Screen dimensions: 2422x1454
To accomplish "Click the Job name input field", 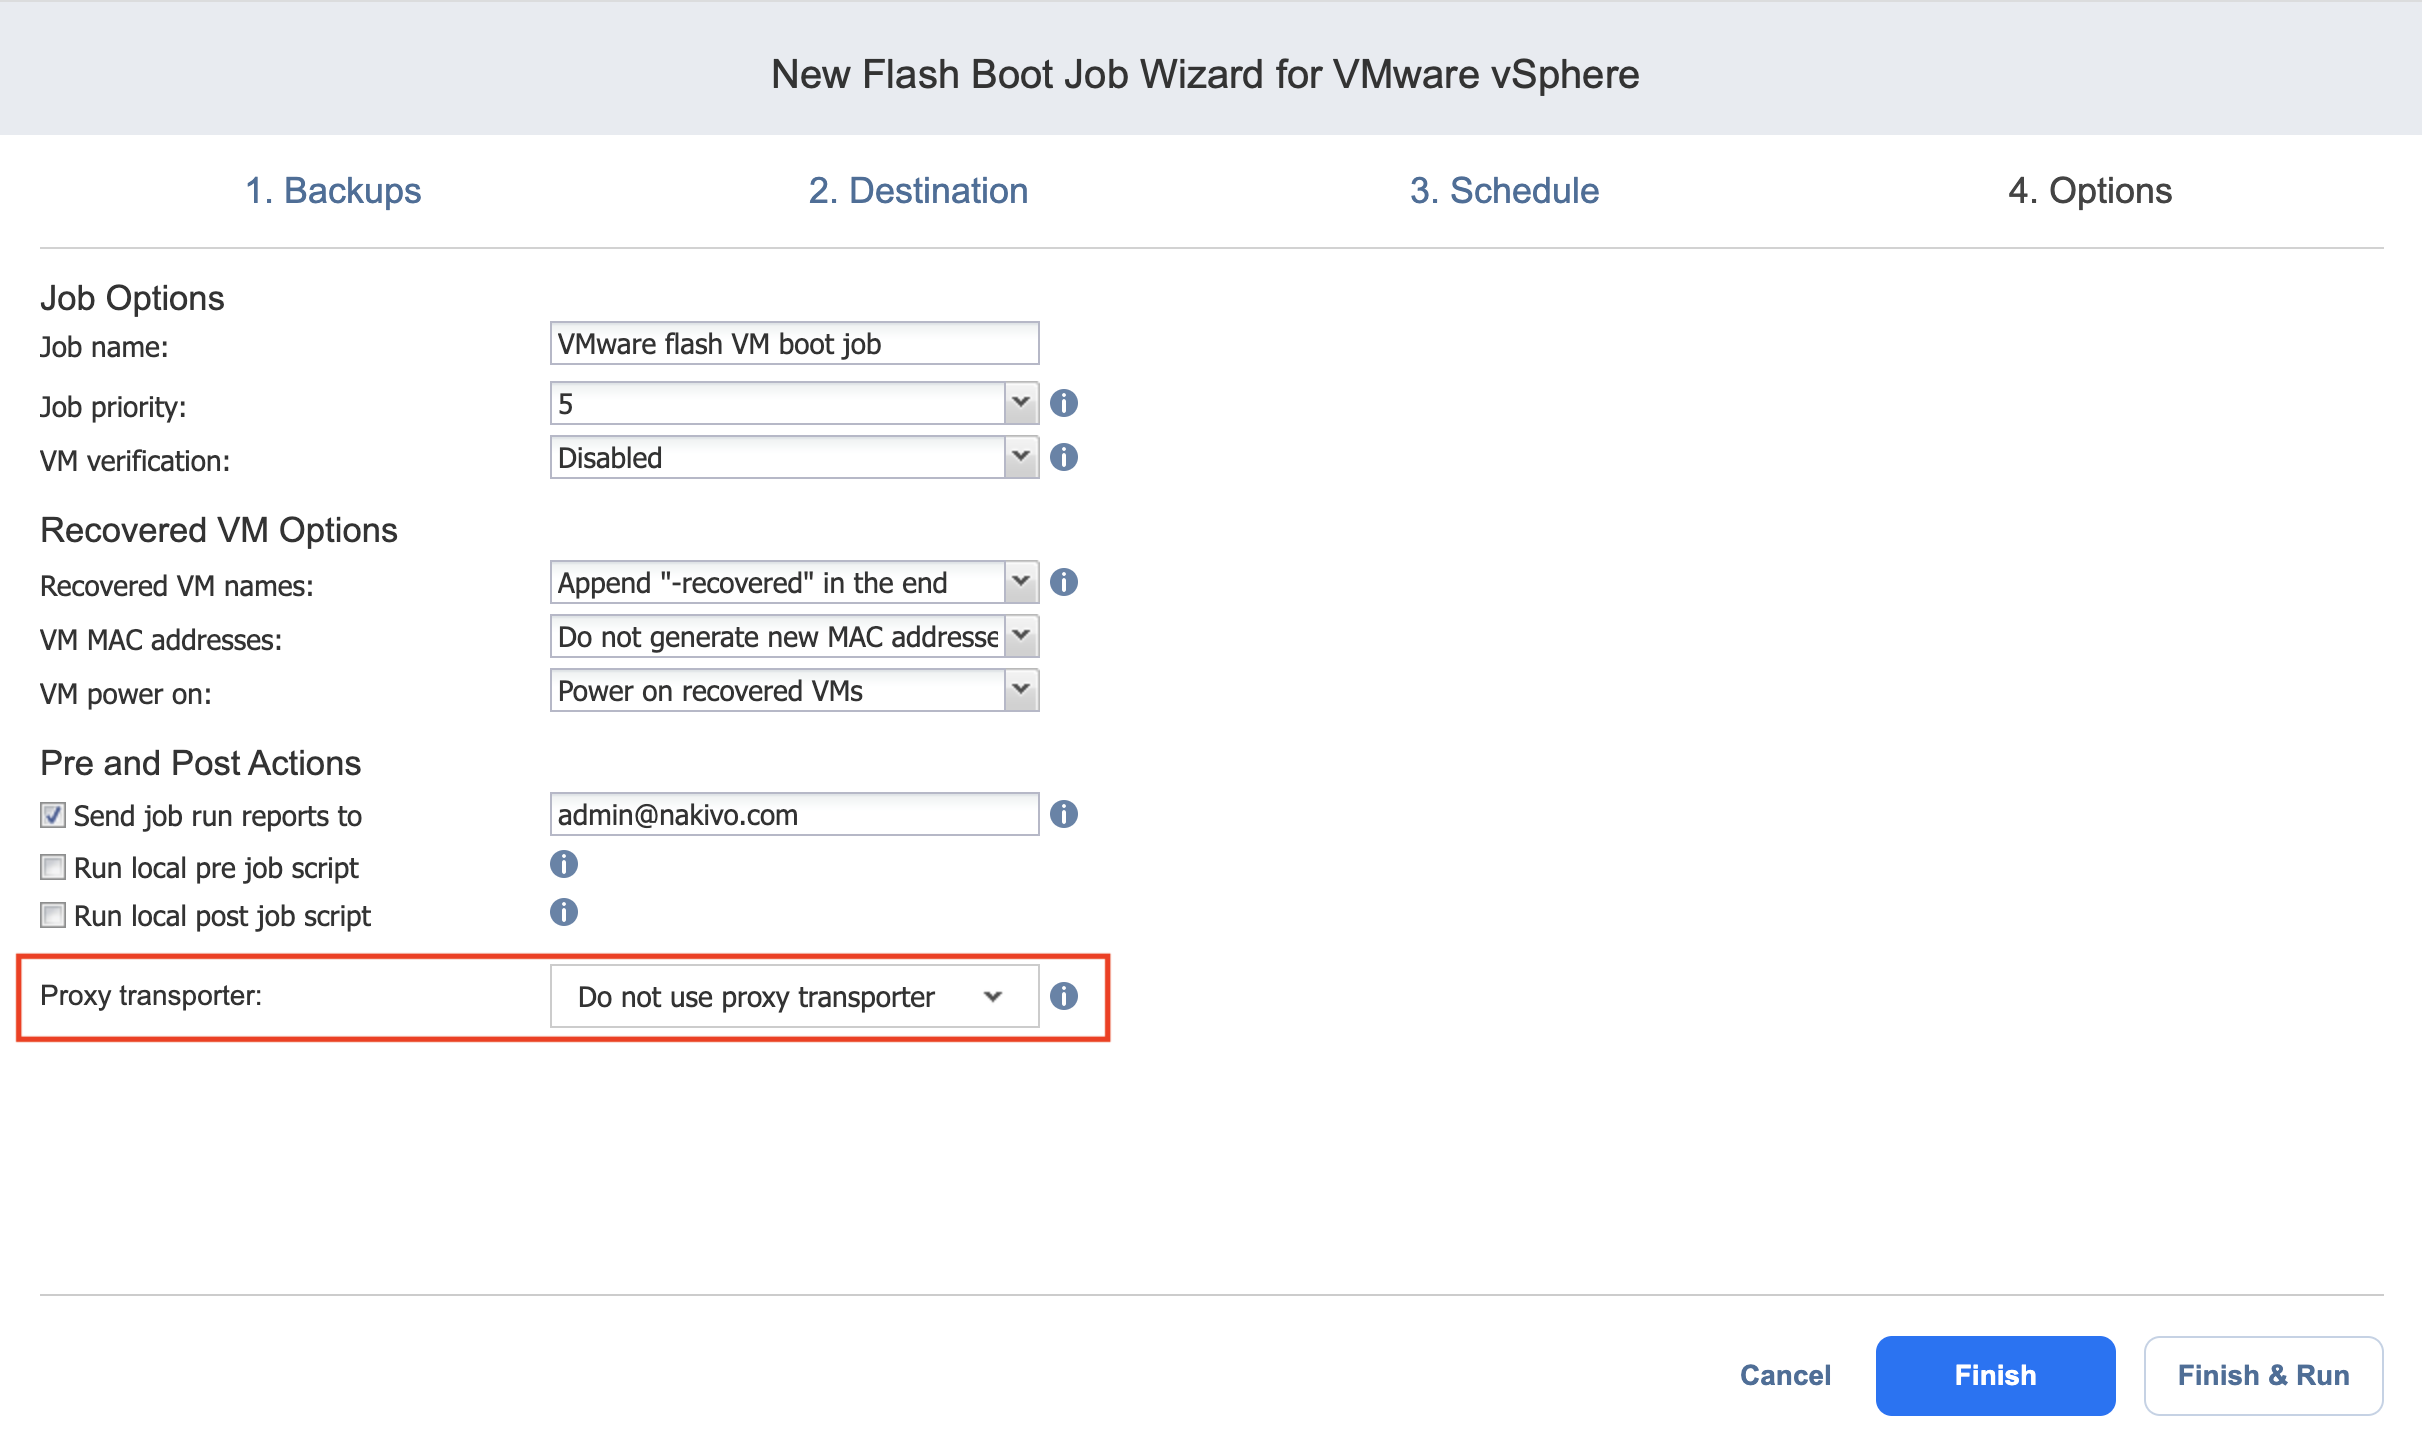I will point(794,343).
